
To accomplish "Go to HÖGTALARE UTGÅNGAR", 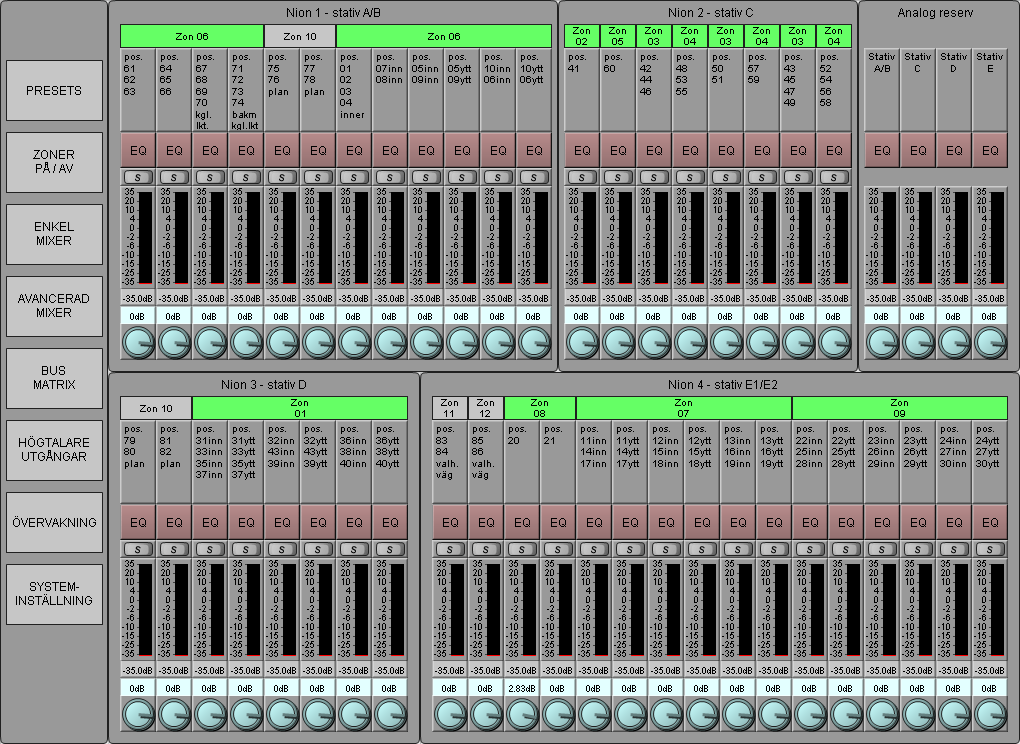I will coord(54,450).
